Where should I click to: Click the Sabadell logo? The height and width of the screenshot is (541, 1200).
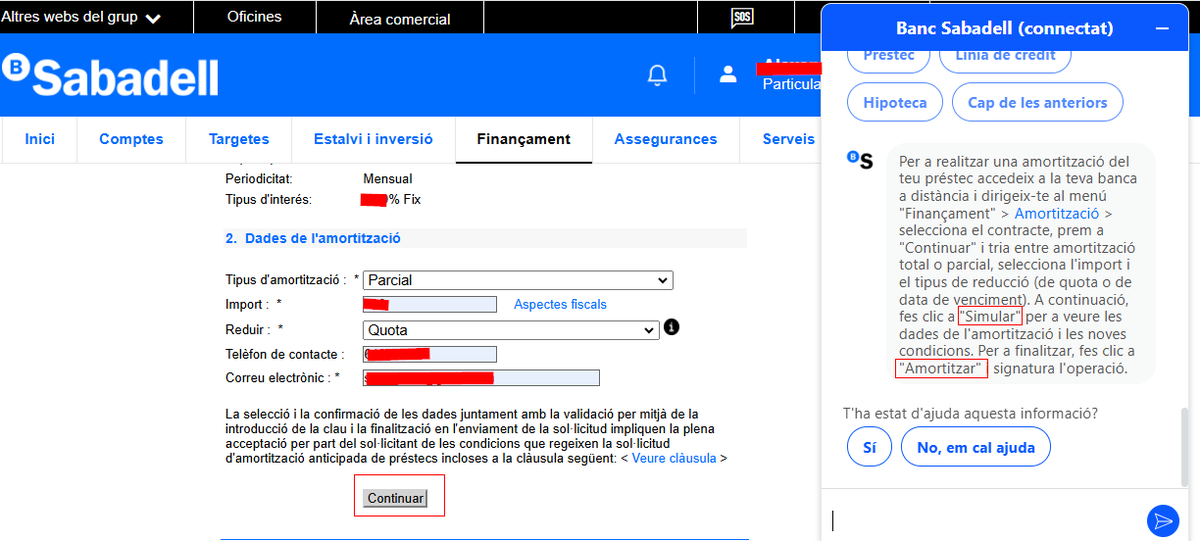pos(110,75)
